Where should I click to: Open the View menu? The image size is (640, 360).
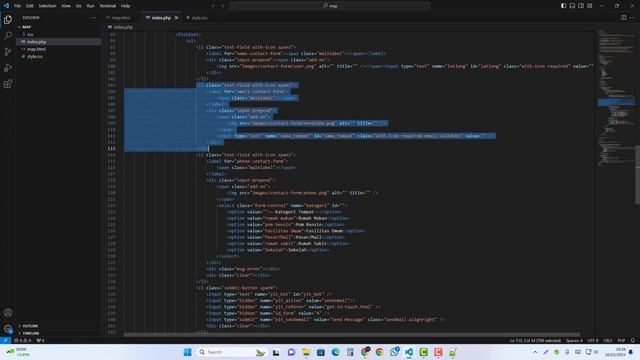(x=66, y=6)
